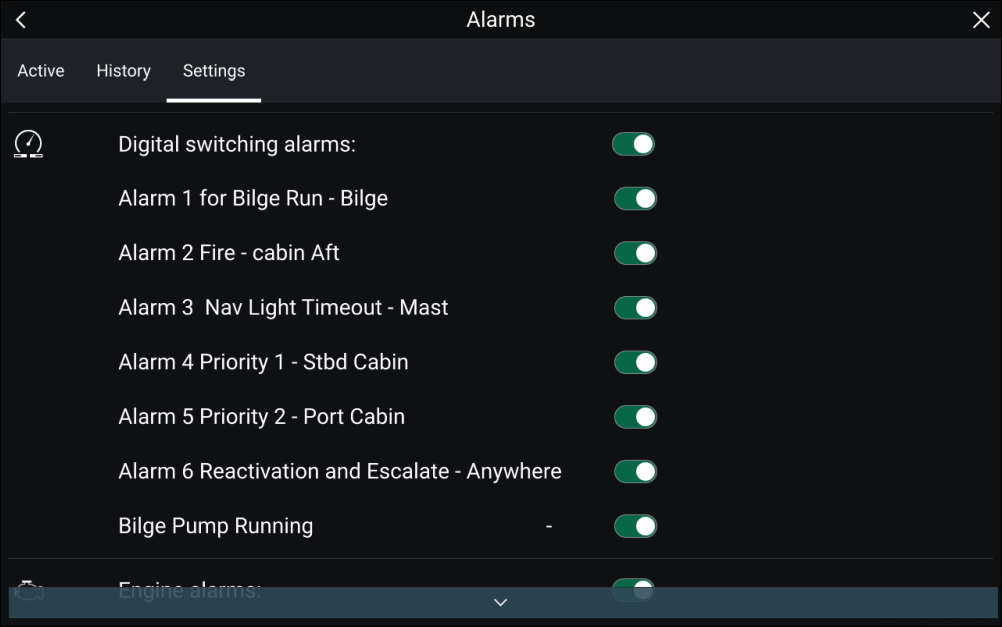Disable Alarm 1 for Bilge Run
Screen dimensions: 1002x627
click(x=635, y=198)
